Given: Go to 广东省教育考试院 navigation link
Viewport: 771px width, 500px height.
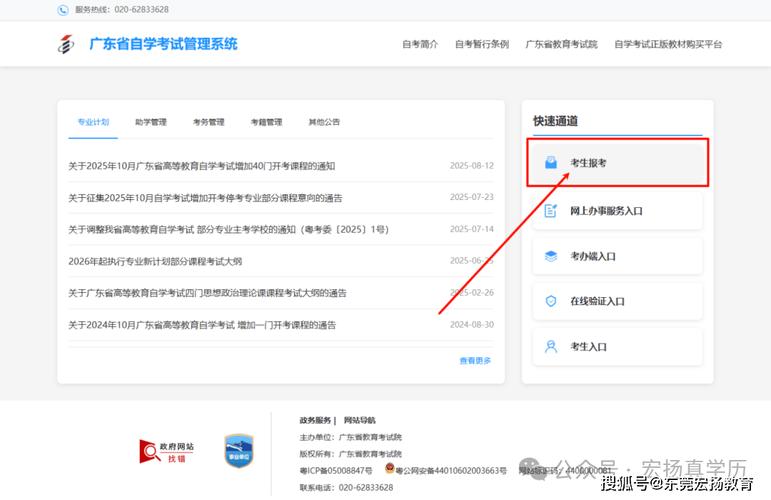Looking at the screenshot, I should pyautogui.click(x=562, y=44).
